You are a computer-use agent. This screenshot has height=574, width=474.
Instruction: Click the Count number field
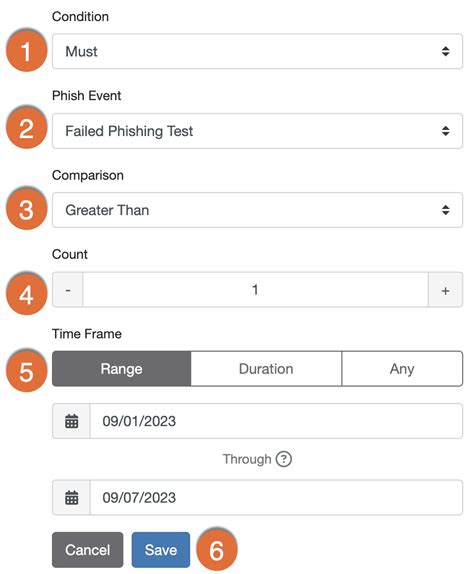pos(255,290)
